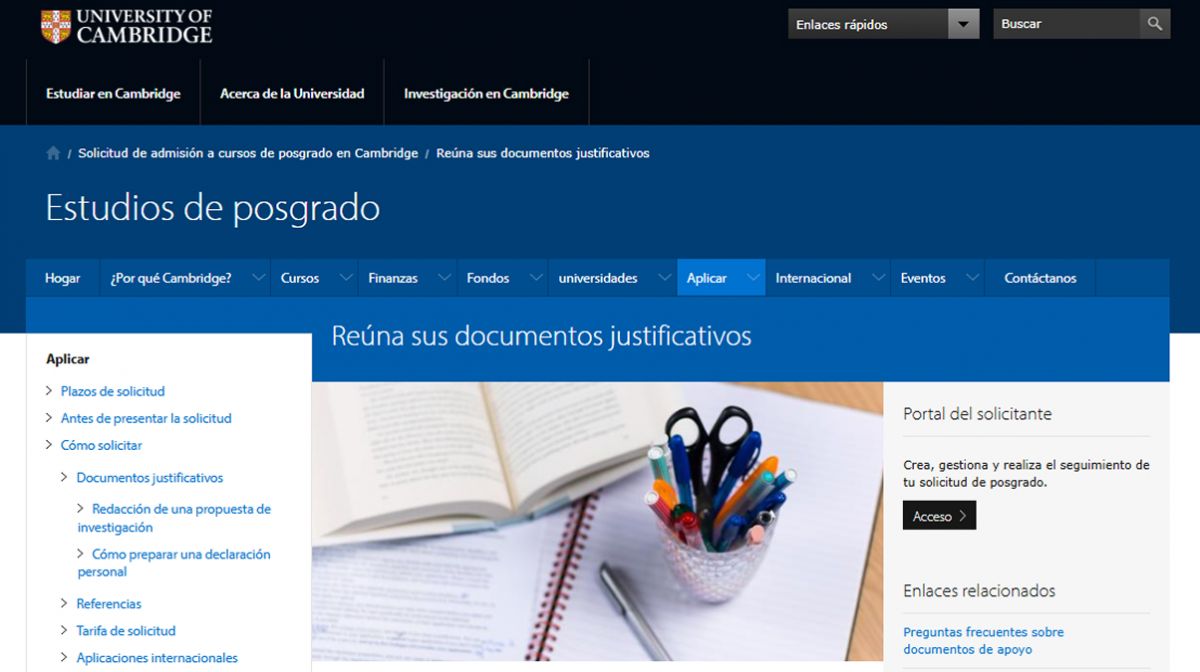This screenshot has width=1200, height=672.
Task: Go to the Hogar tab
Action: [x=62, y=278]
